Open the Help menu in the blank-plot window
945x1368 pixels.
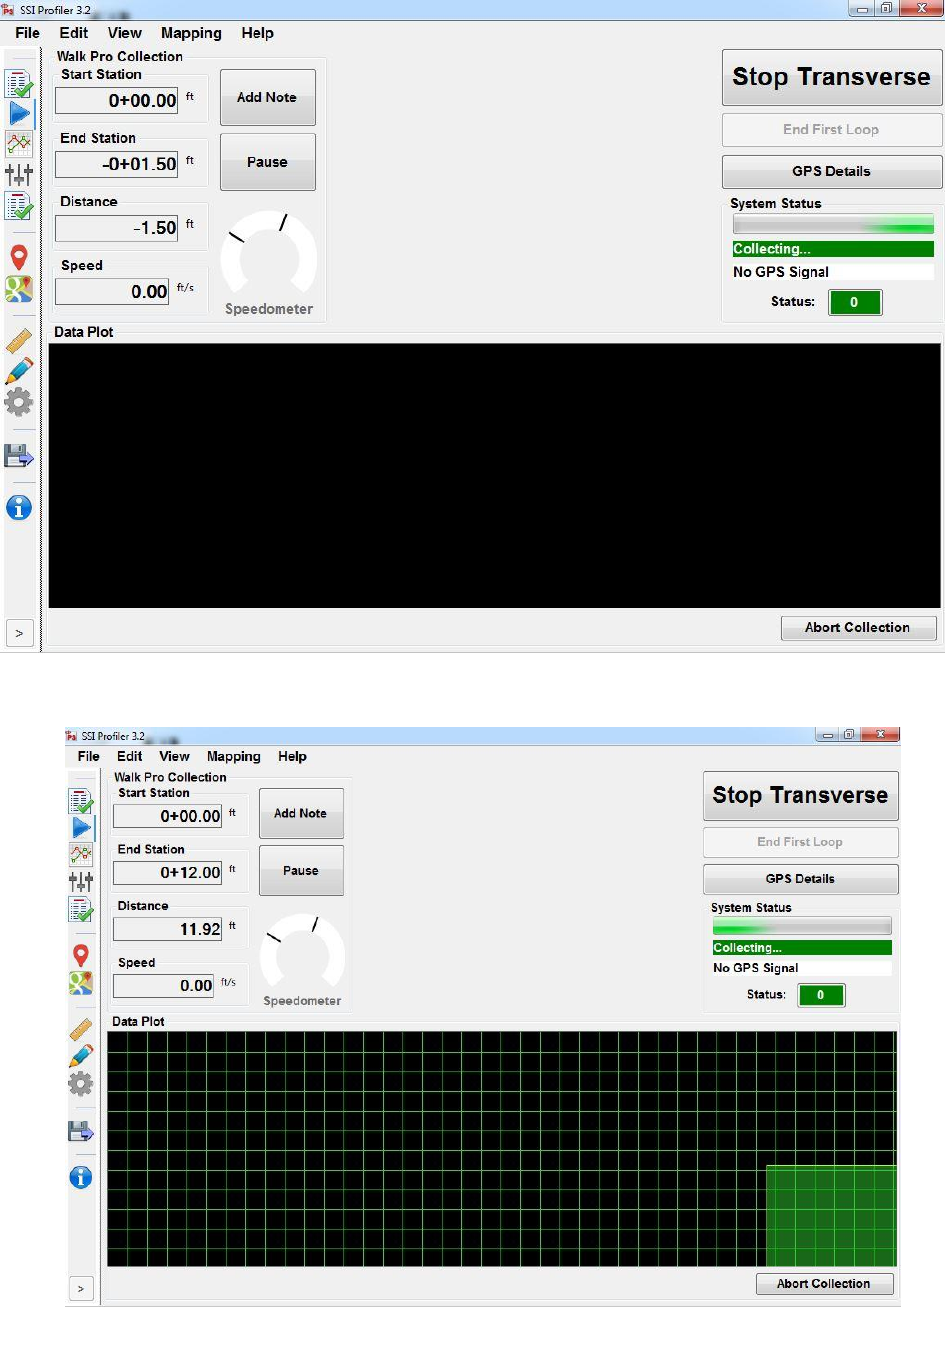257,33
